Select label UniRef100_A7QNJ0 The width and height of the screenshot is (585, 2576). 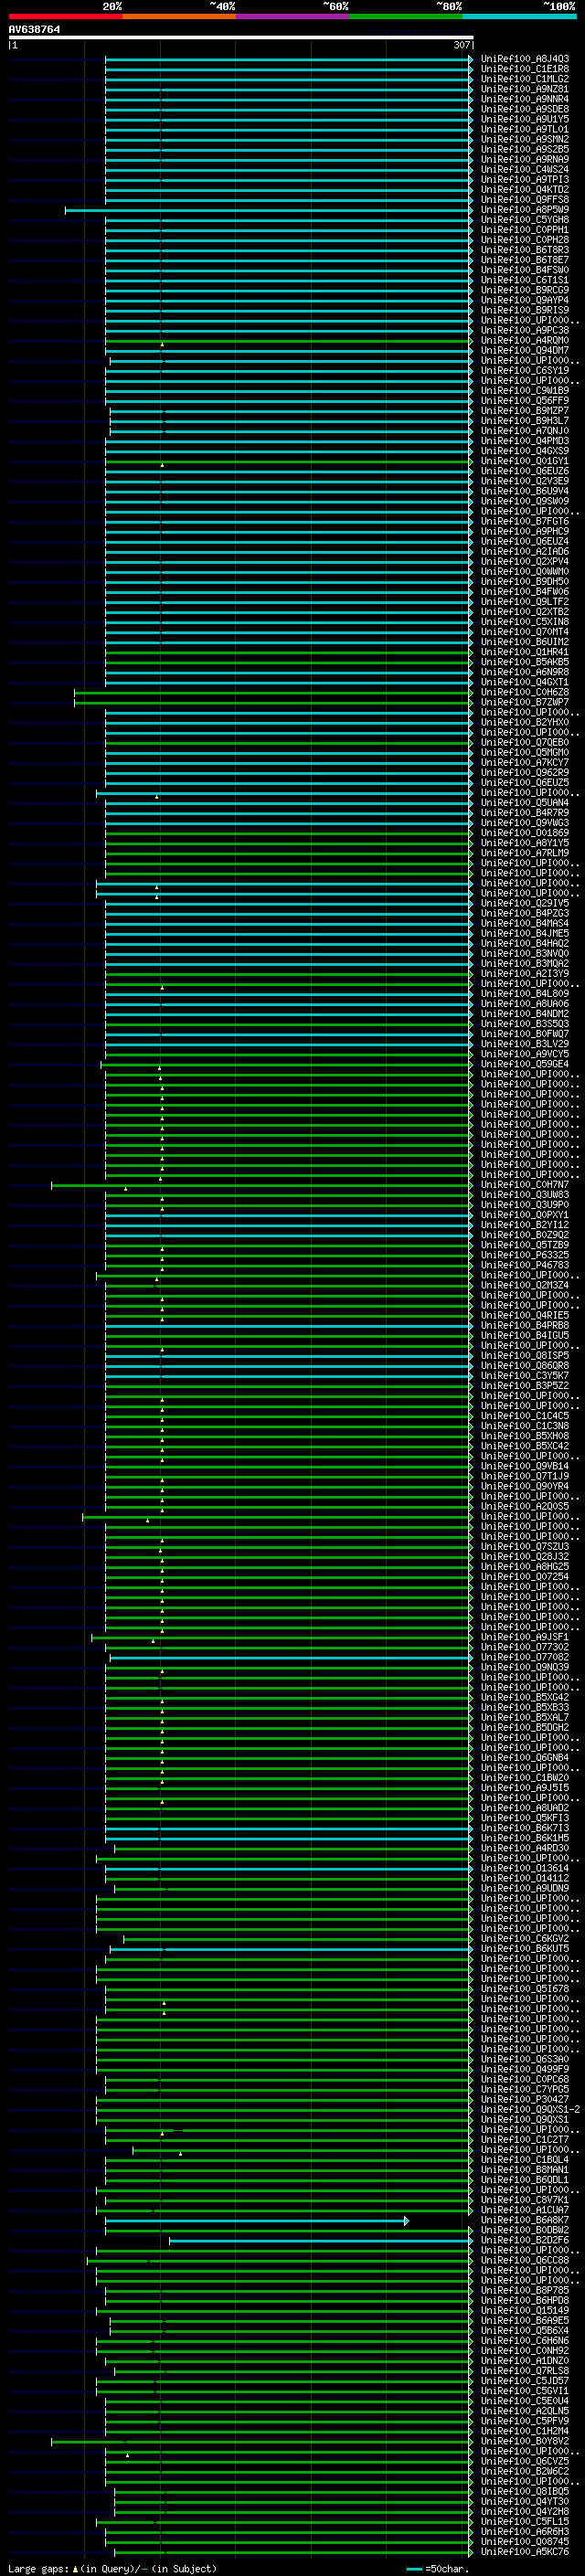coord(524,430)
